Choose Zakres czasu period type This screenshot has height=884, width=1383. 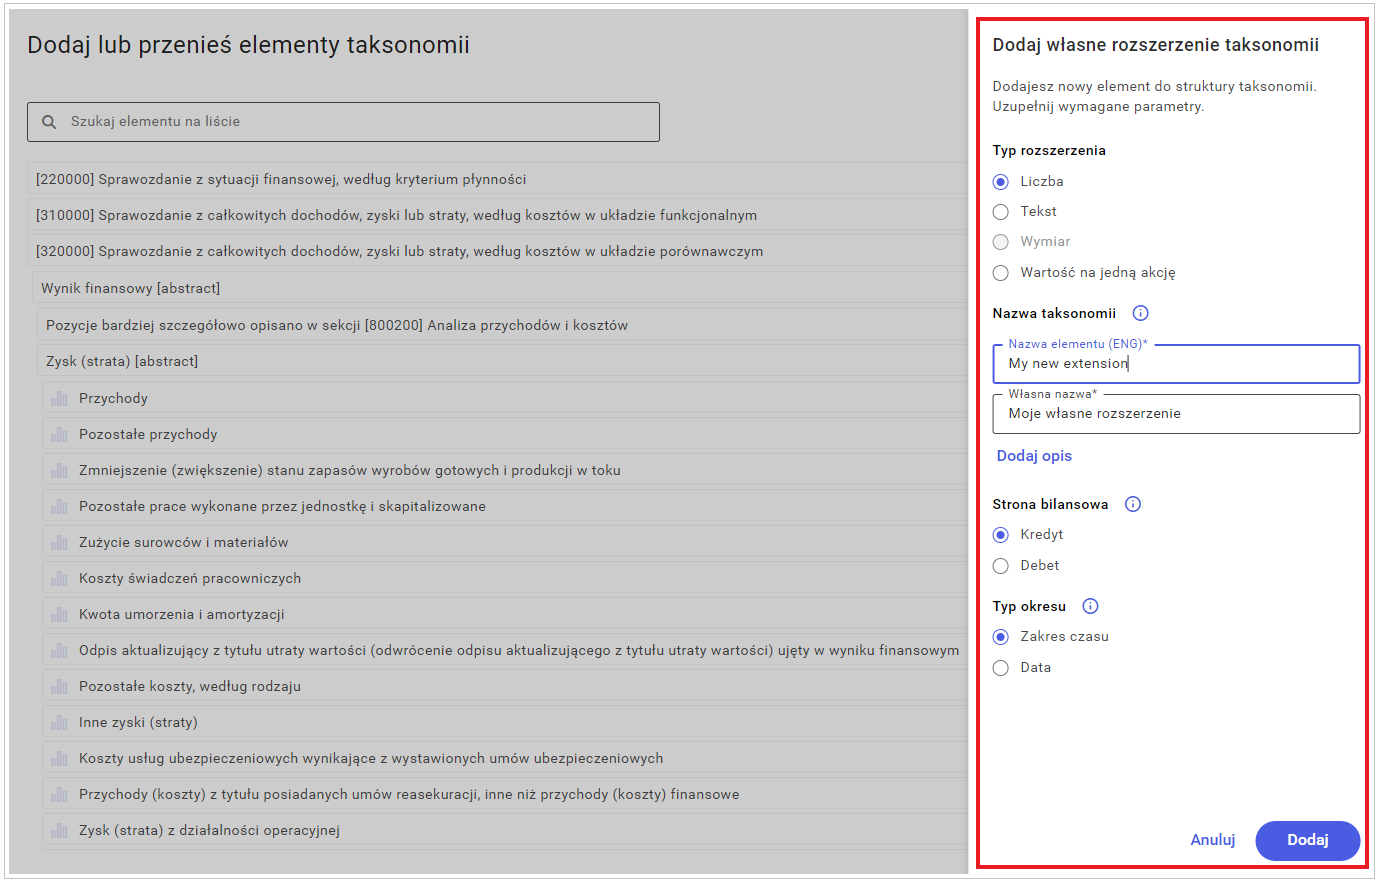pos(1000,637)
